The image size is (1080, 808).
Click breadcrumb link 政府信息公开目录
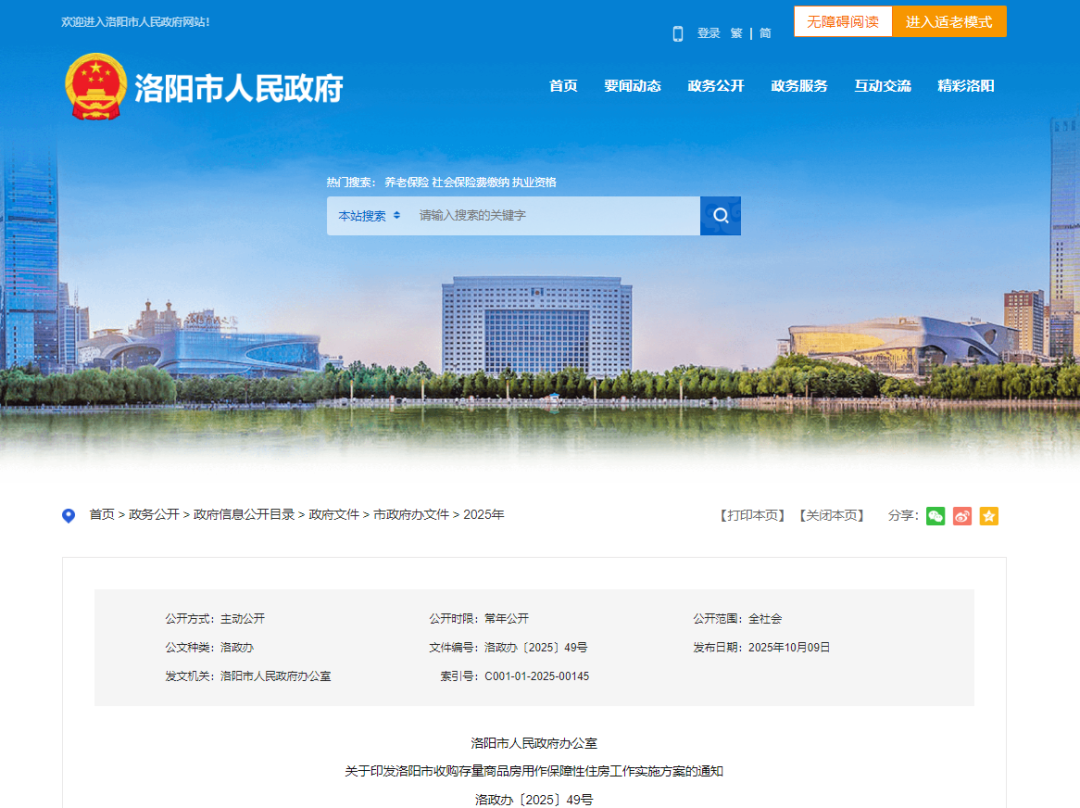(244, 515)
